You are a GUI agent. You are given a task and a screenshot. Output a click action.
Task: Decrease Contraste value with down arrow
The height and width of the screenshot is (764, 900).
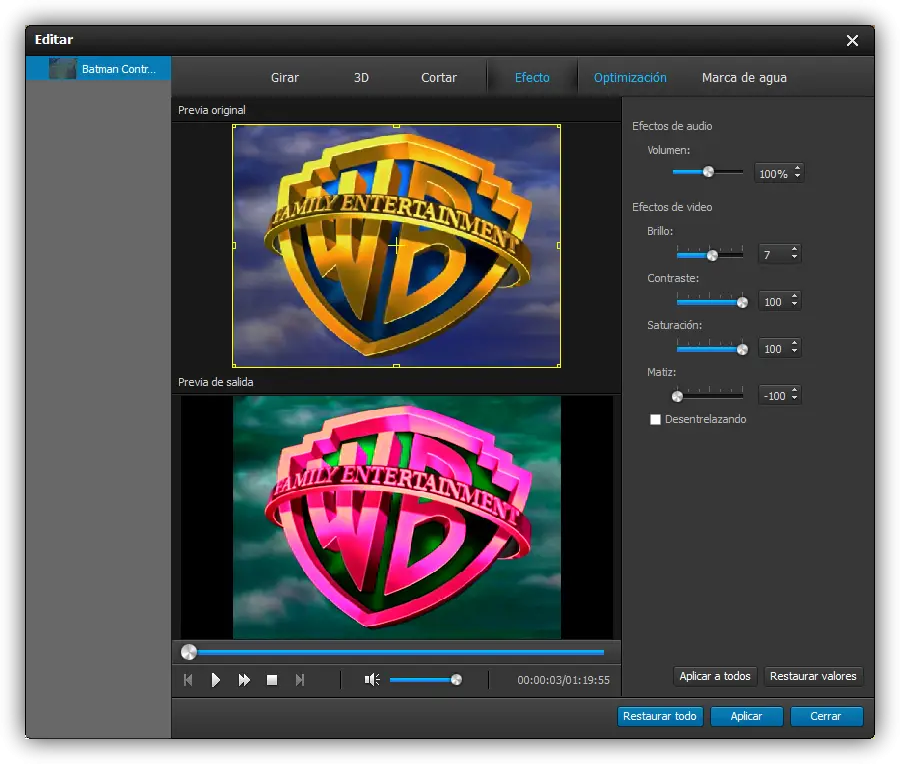794,304
